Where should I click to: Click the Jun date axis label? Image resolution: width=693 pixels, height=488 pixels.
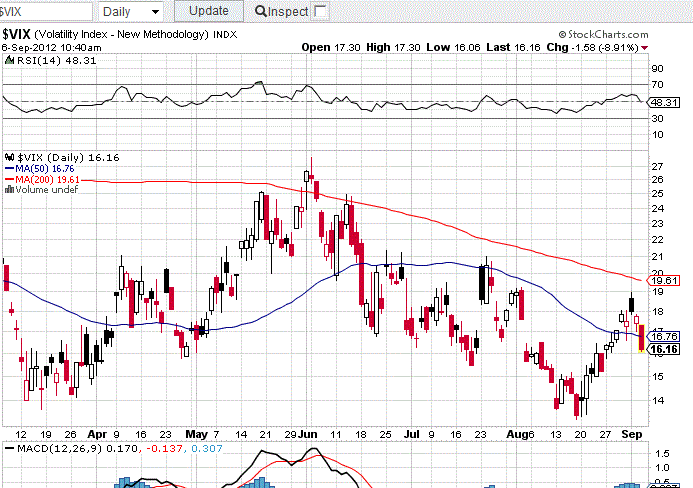[x=308, y=434]
